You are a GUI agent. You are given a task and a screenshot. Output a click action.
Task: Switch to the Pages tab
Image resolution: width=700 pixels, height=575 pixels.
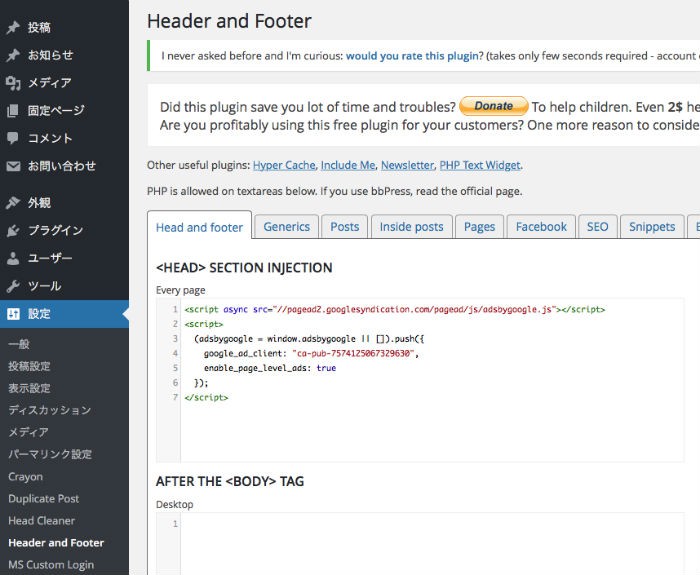point(479,226)
